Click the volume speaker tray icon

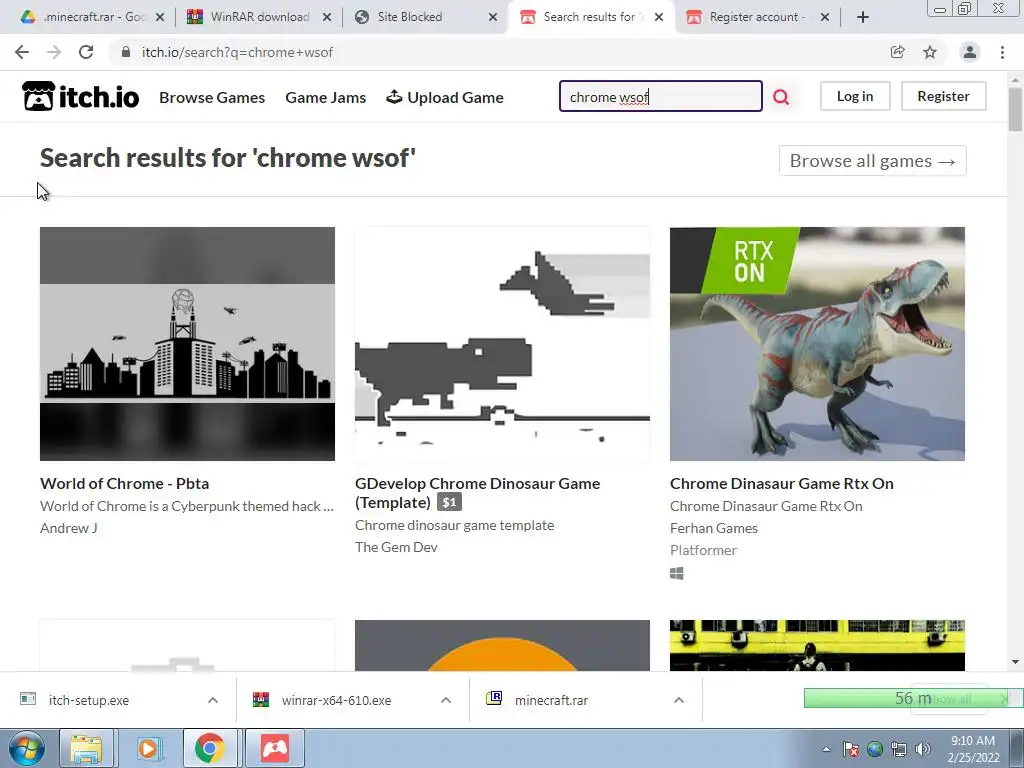click(x=922, y=749)
